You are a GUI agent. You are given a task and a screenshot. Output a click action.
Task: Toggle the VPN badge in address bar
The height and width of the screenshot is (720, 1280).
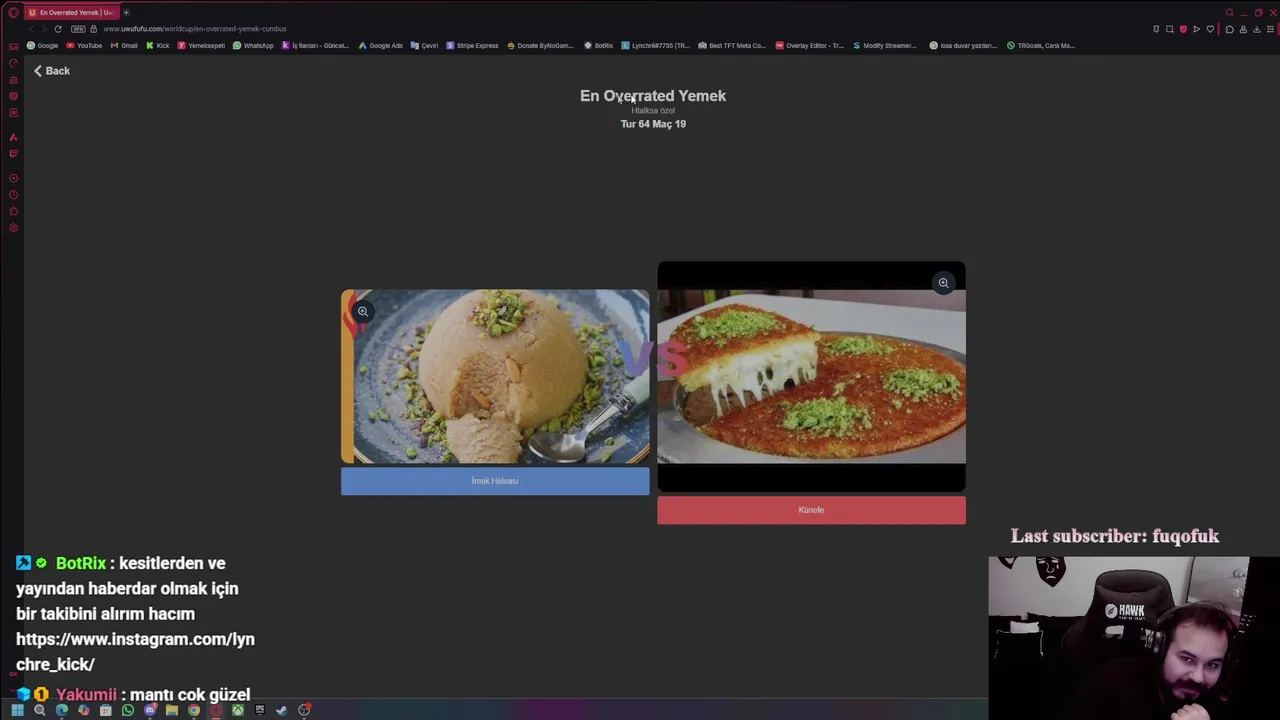78,29
